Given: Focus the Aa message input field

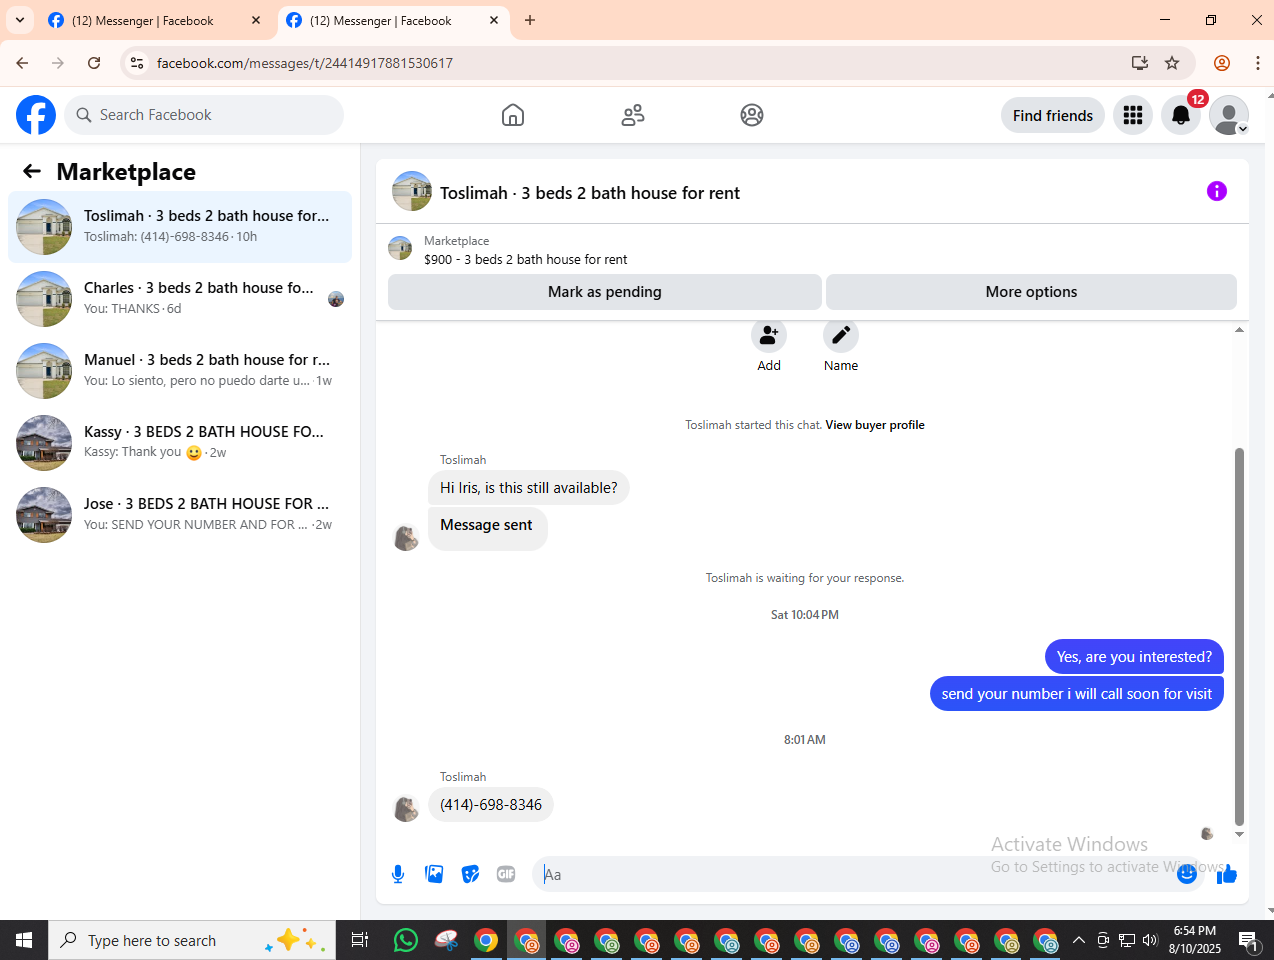Looking at the screenshot, I should 853,874.
